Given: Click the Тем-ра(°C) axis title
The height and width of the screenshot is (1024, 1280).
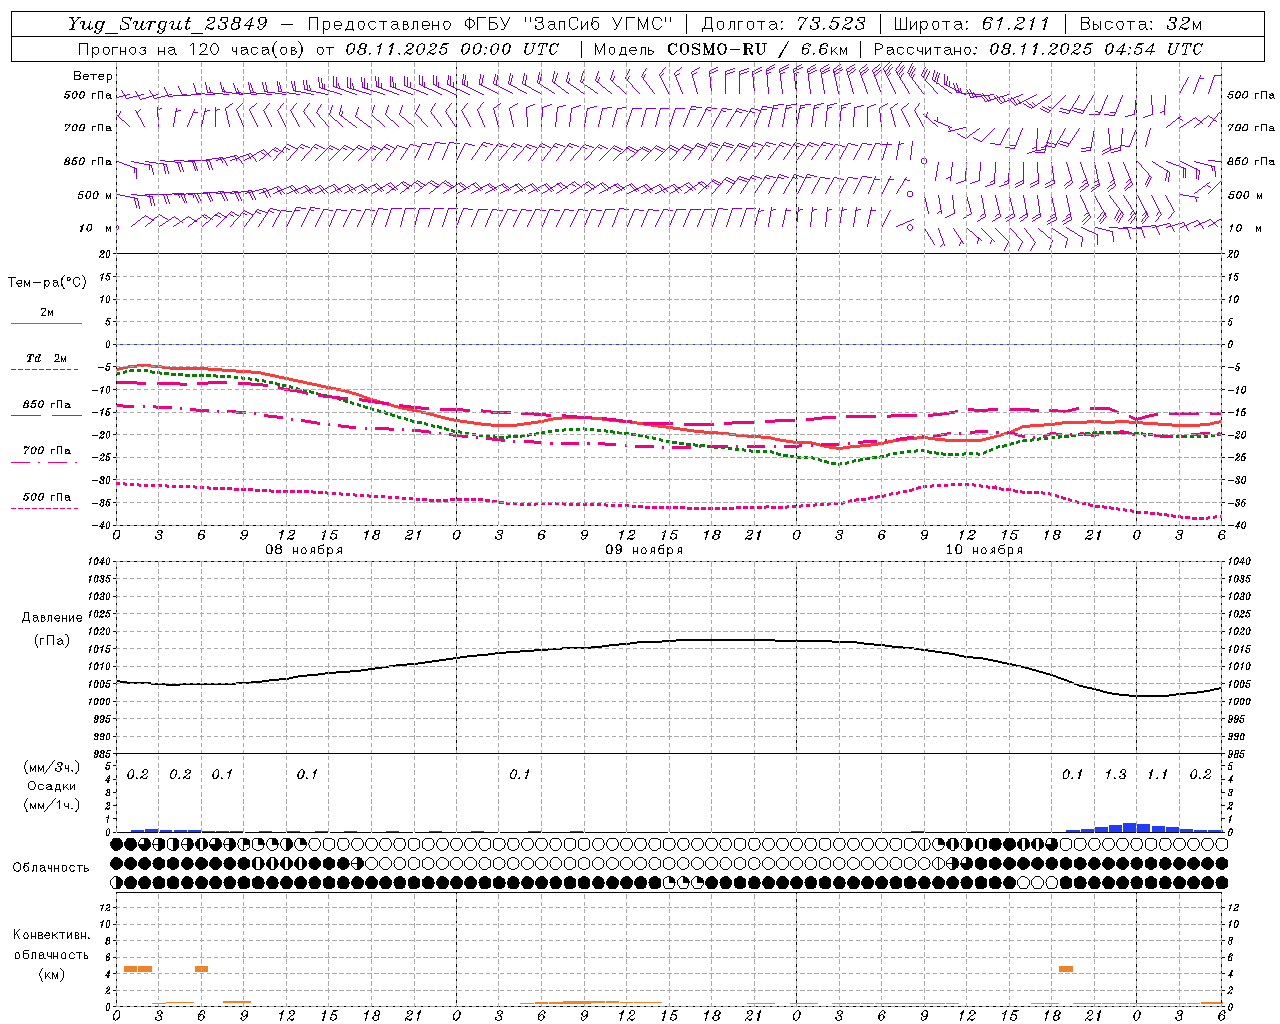Looking at the screenshot, I should coord(47,283).
